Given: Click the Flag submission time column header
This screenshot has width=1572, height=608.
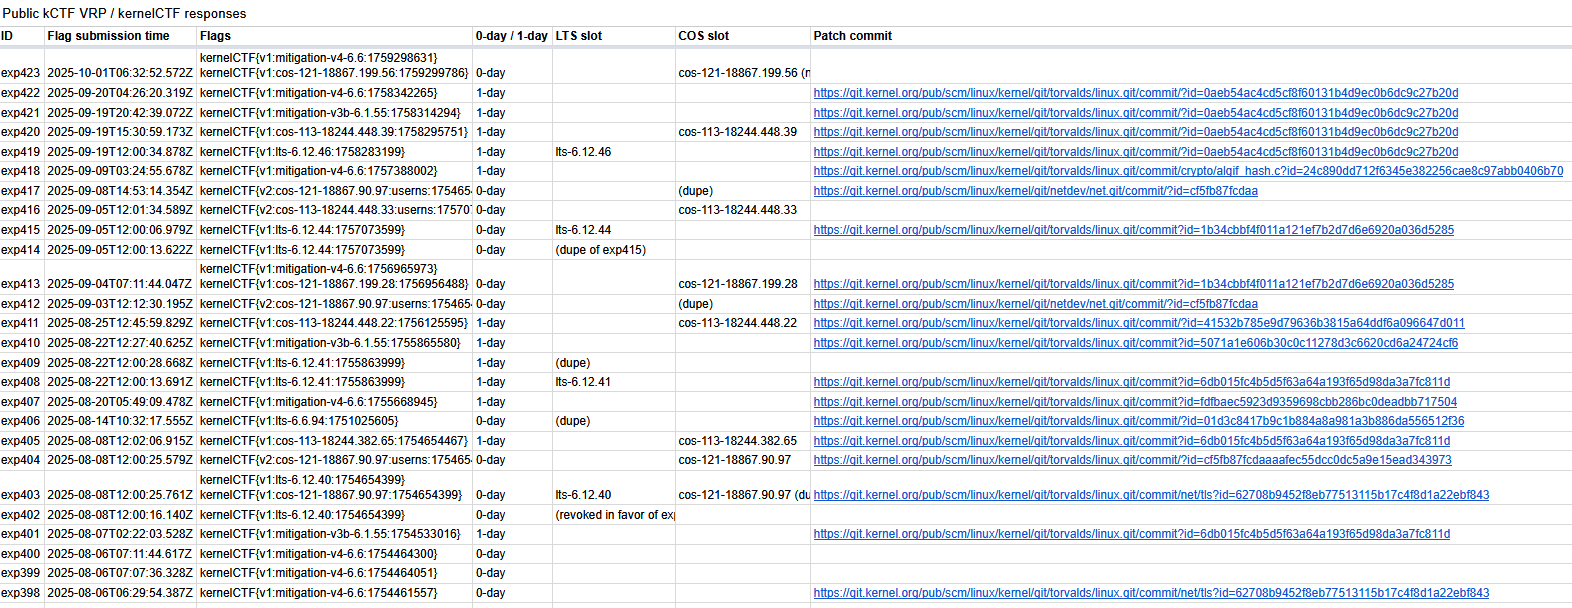Looking at the screenshot, I should [108, 36].
